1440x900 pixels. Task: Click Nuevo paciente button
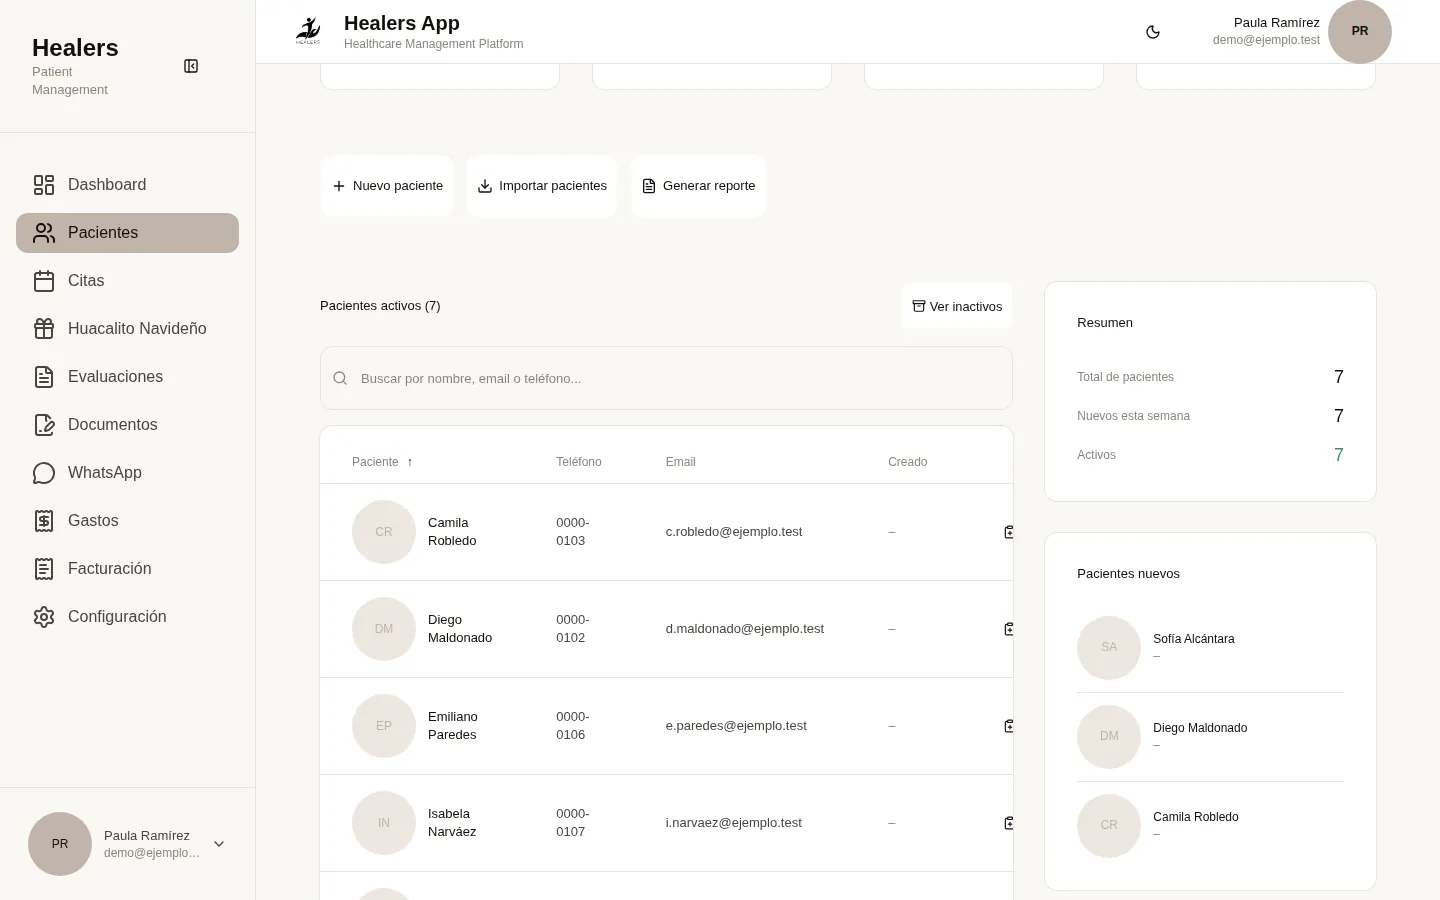(387, 186)
